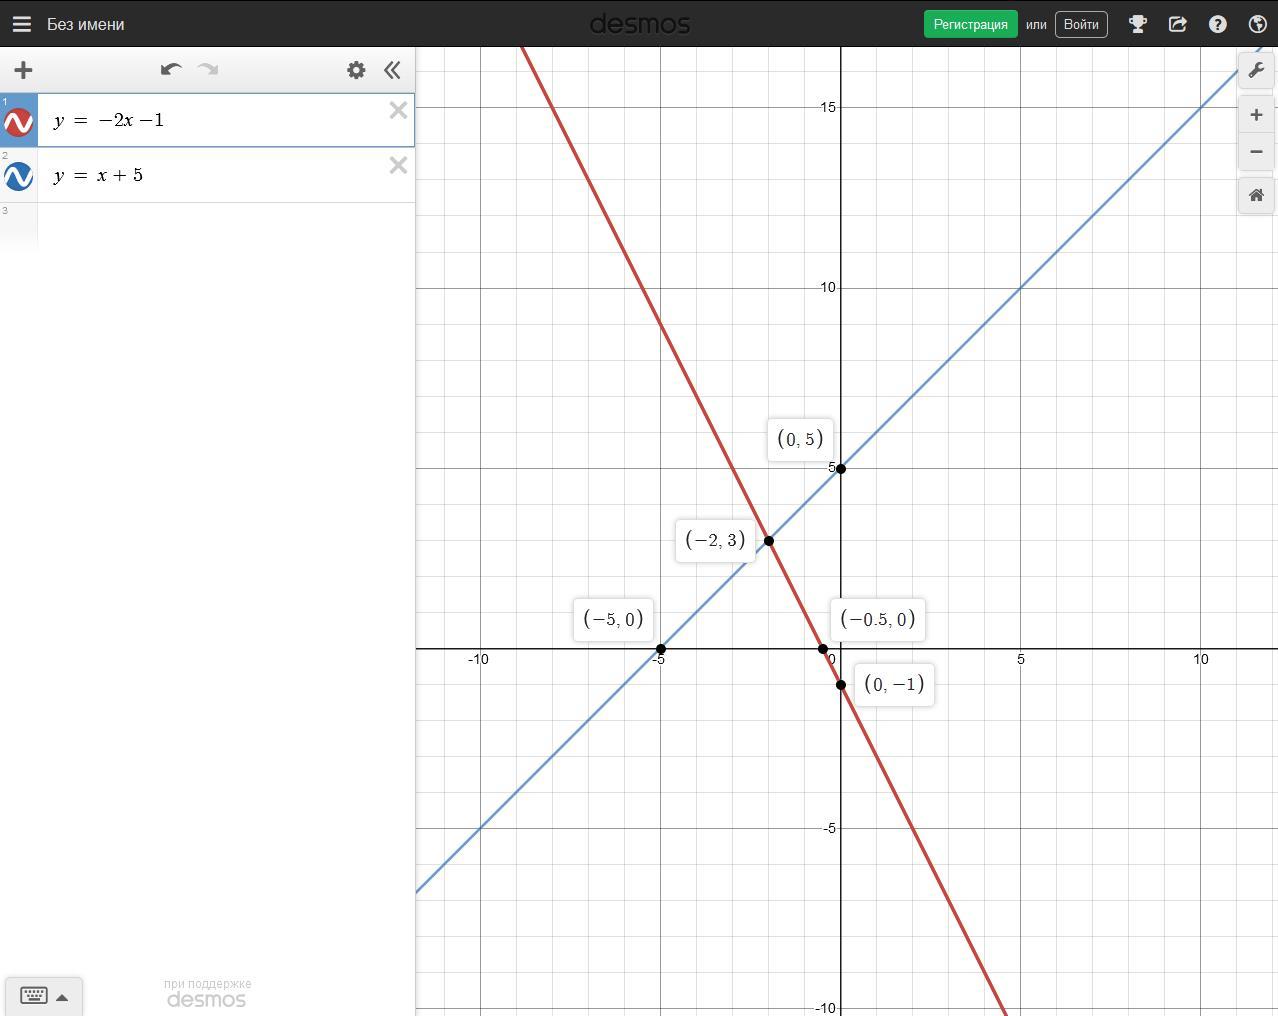Viewport: 1278px width, 1016px height.
Task: Share the graph via share icon
Action: click(1178, 24)
